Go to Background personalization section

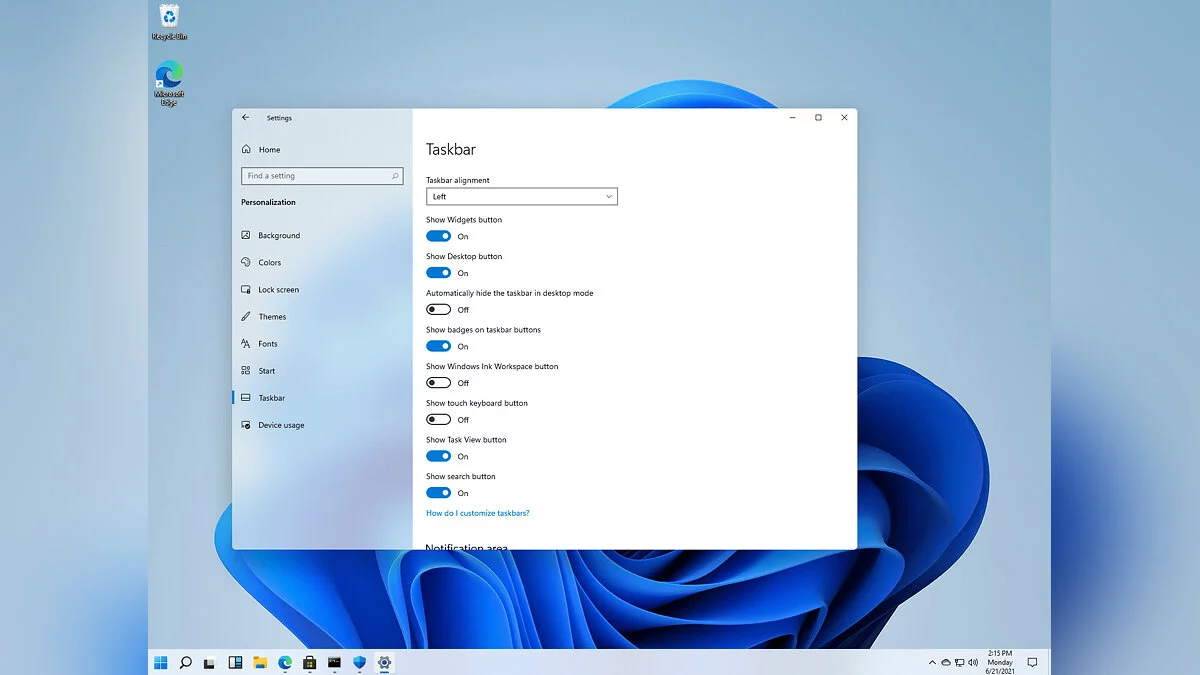[x=278, y=236]
